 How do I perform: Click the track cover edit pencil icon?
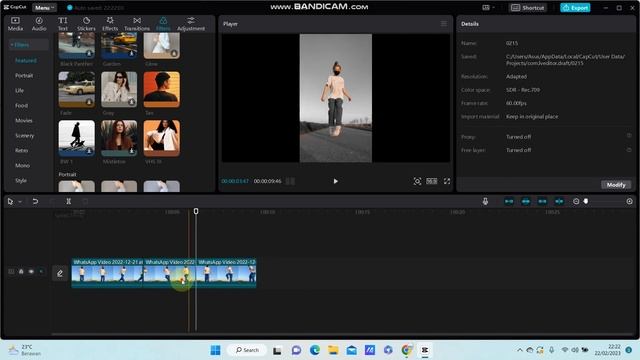(x=60, y=273)
